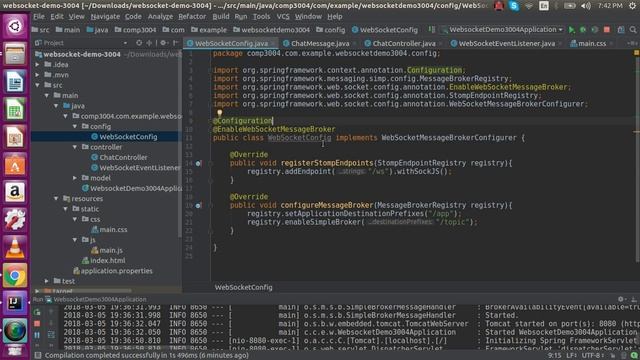Click the websocketdemo3004 breadcrumb
Screen dimensions: 640x360
click(271, 30)
